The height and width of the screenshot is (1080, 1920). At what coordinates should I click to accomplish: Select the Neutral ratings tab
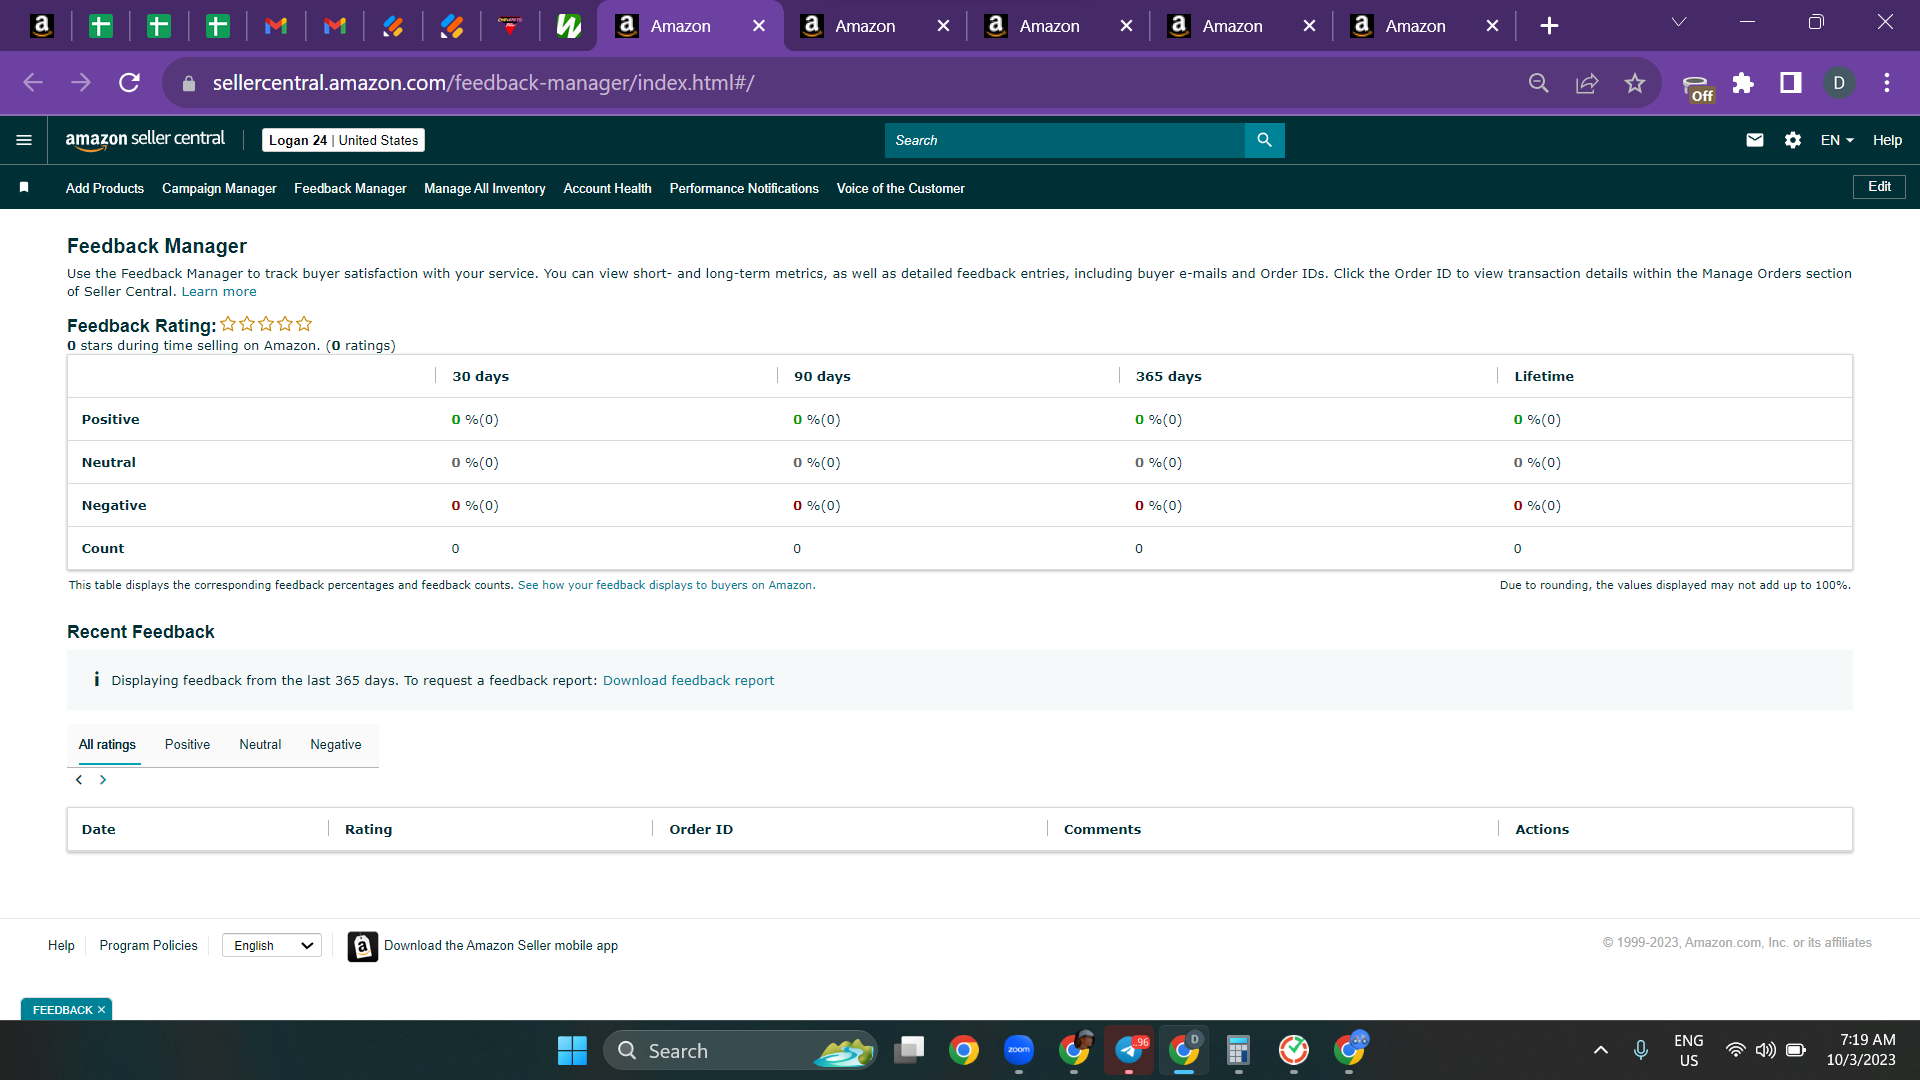(260, 745)
